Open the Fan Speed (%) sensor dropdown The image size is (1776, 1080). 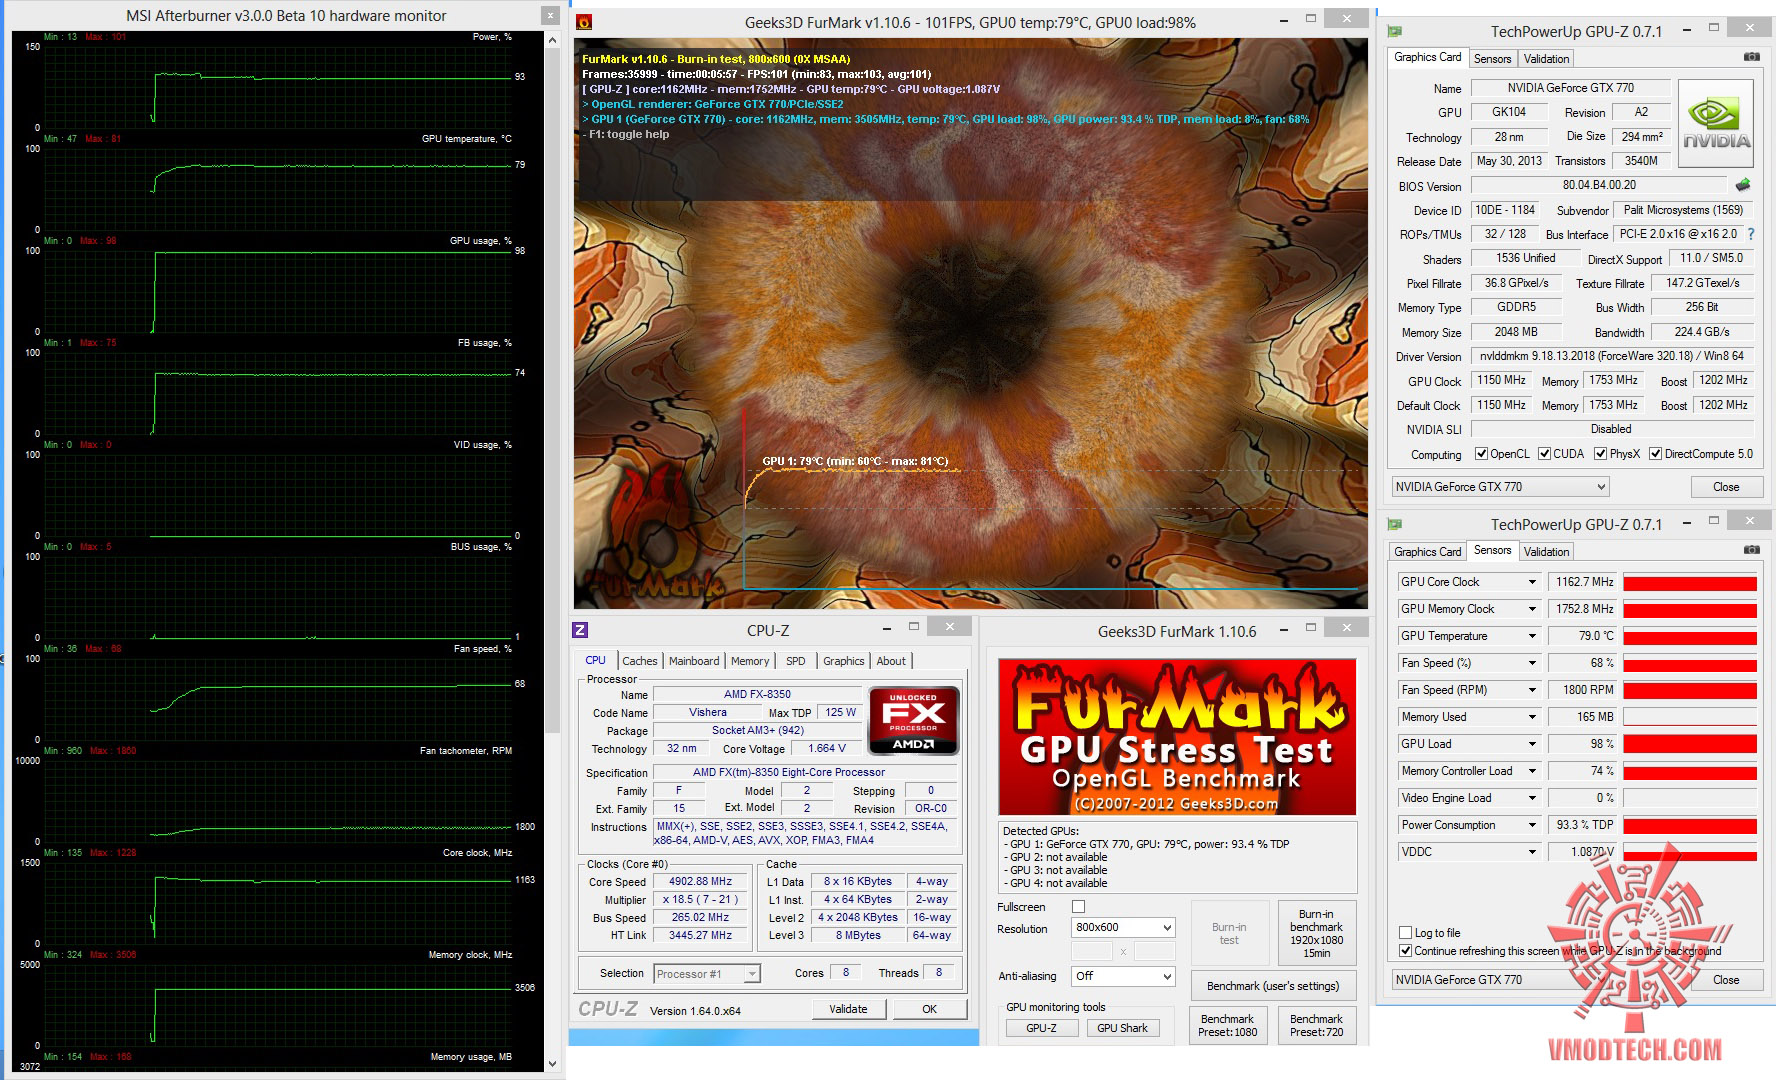point(1531,663)
